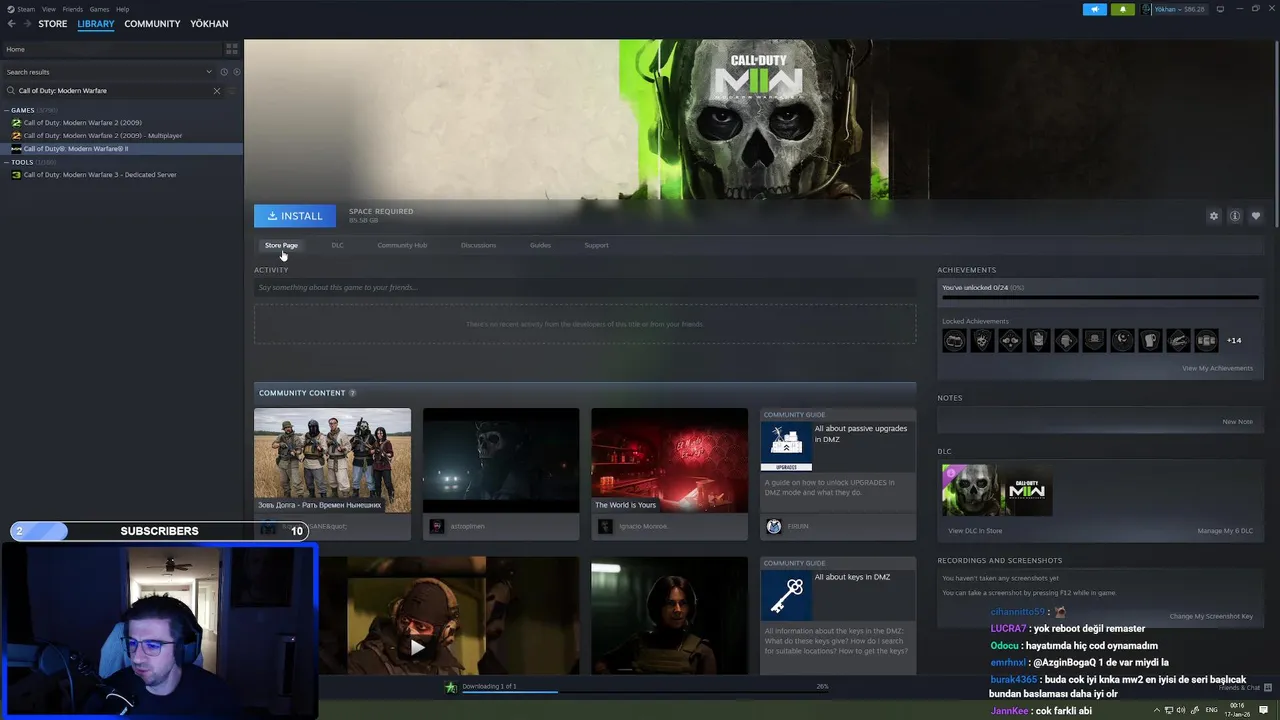1280x720 pixels.
Task: Enter Big Picture mode via monitor icon
Action: [1222, 9]
